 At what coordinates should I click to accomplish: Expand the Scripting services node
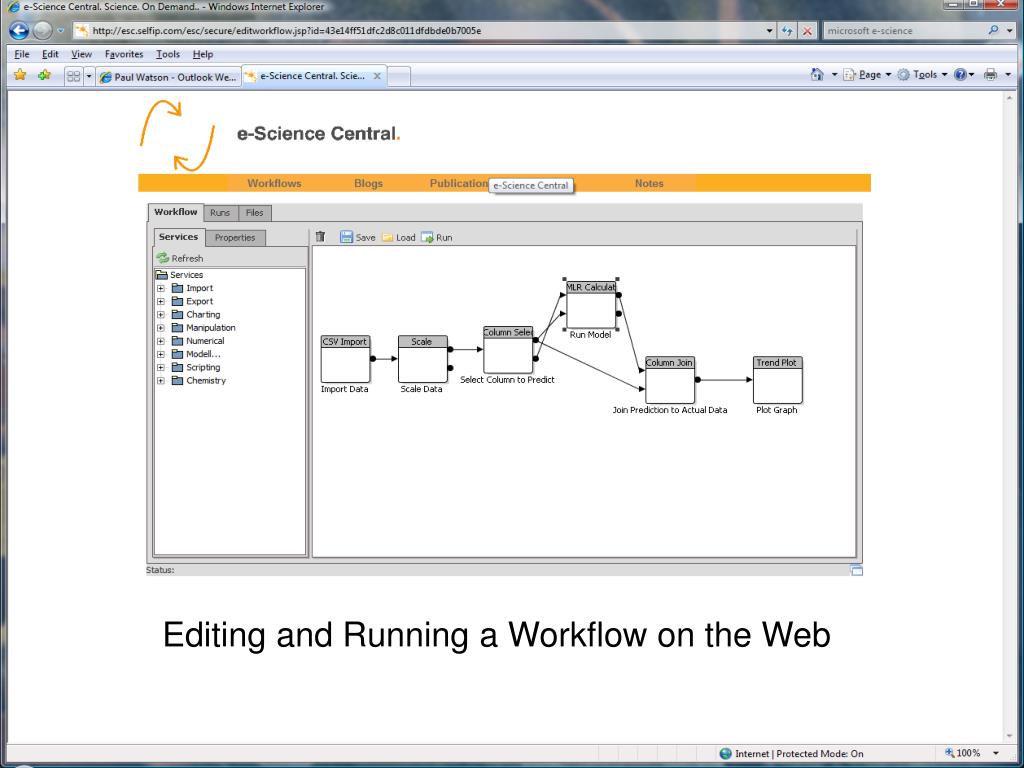point(161,367)
